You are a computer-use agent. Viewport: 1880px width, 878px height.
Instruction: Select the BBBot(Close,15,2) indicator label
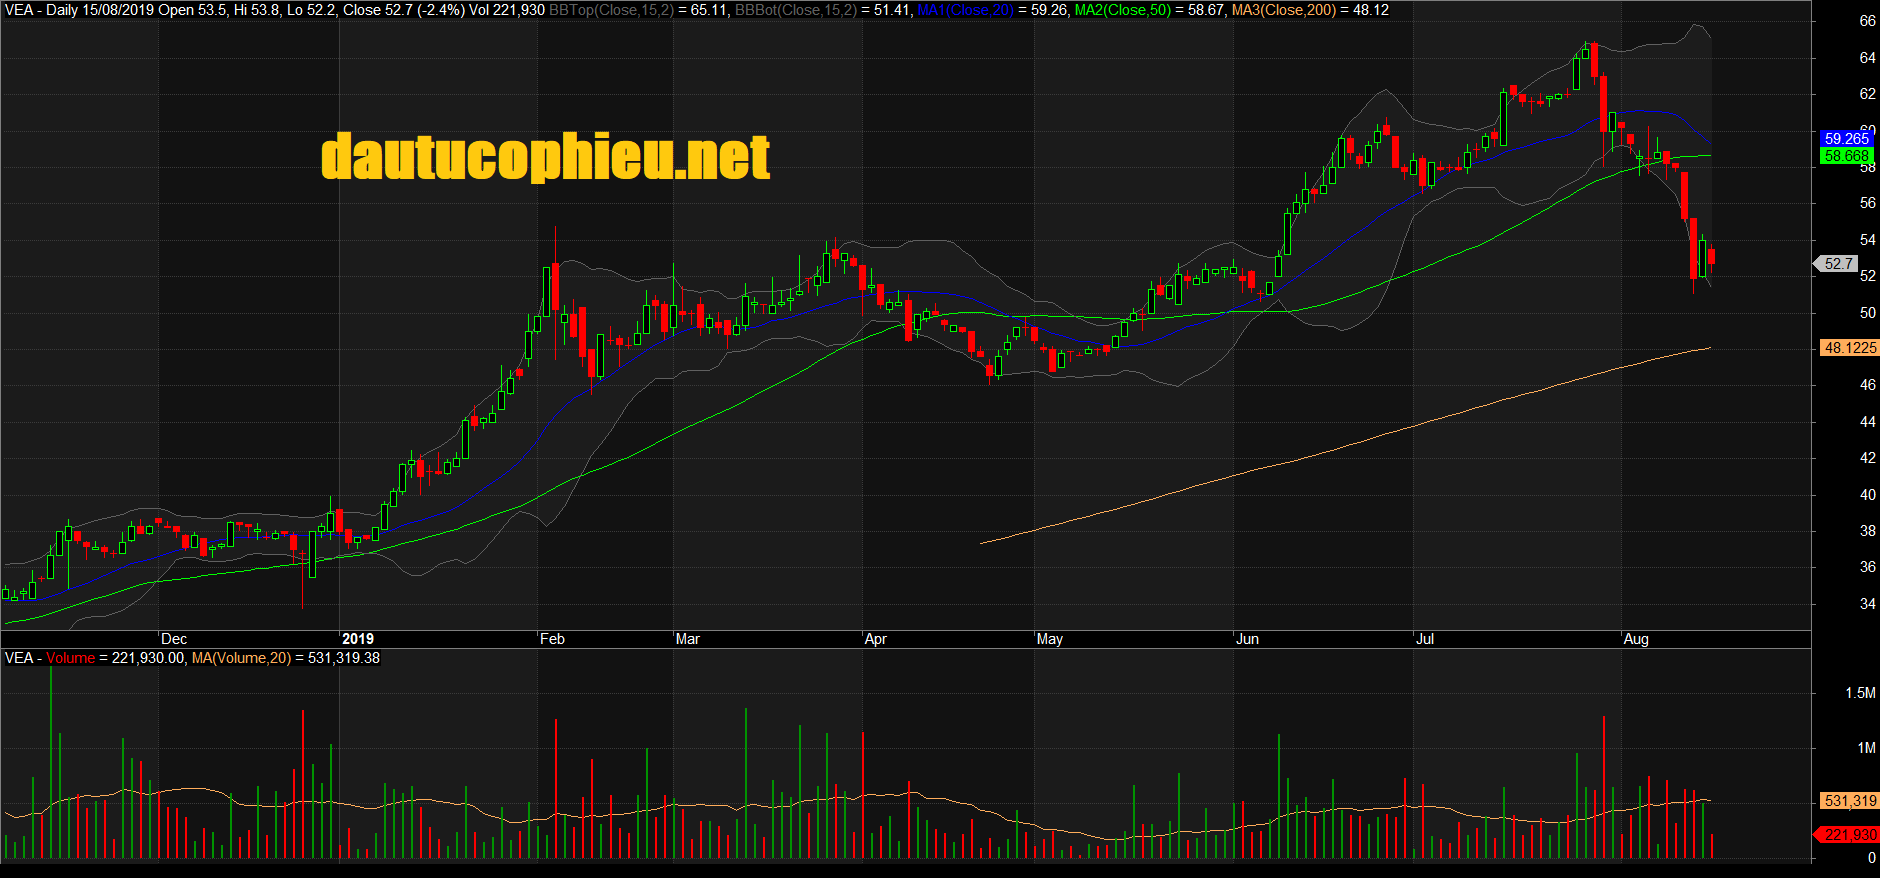click(797, 10)
